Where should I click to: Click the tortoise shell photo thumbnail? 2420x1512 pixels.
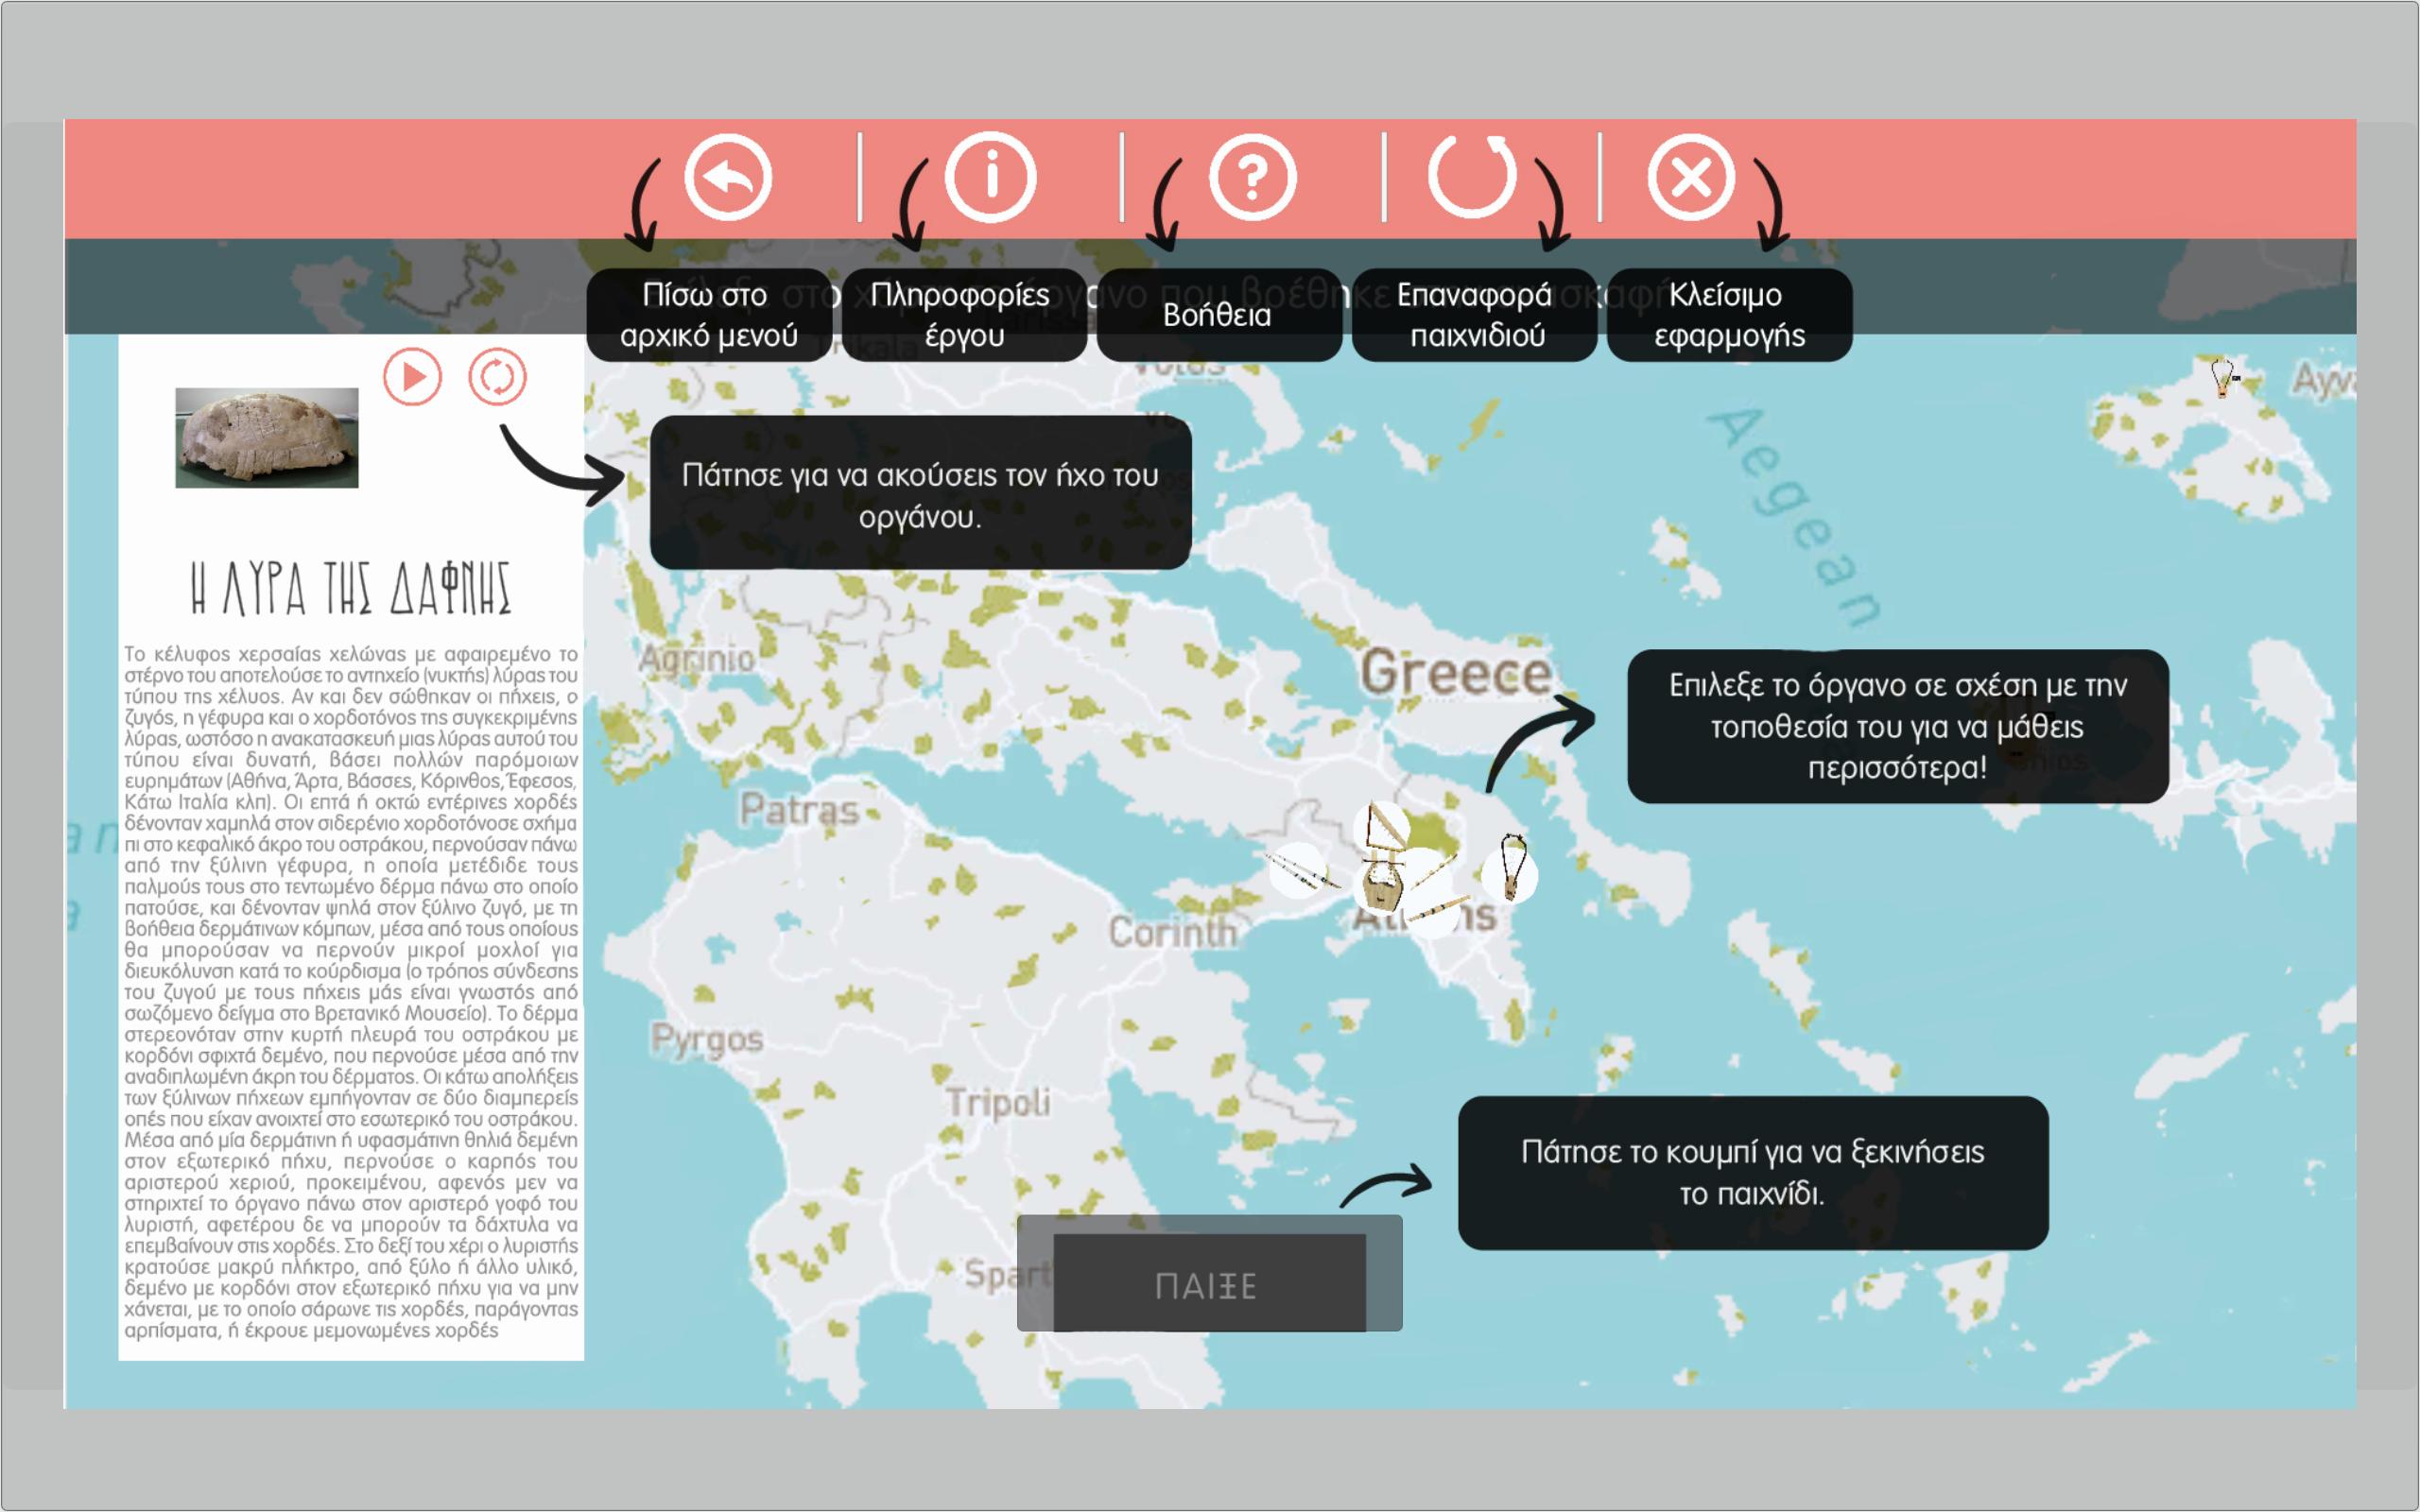[x=266, y=438]
